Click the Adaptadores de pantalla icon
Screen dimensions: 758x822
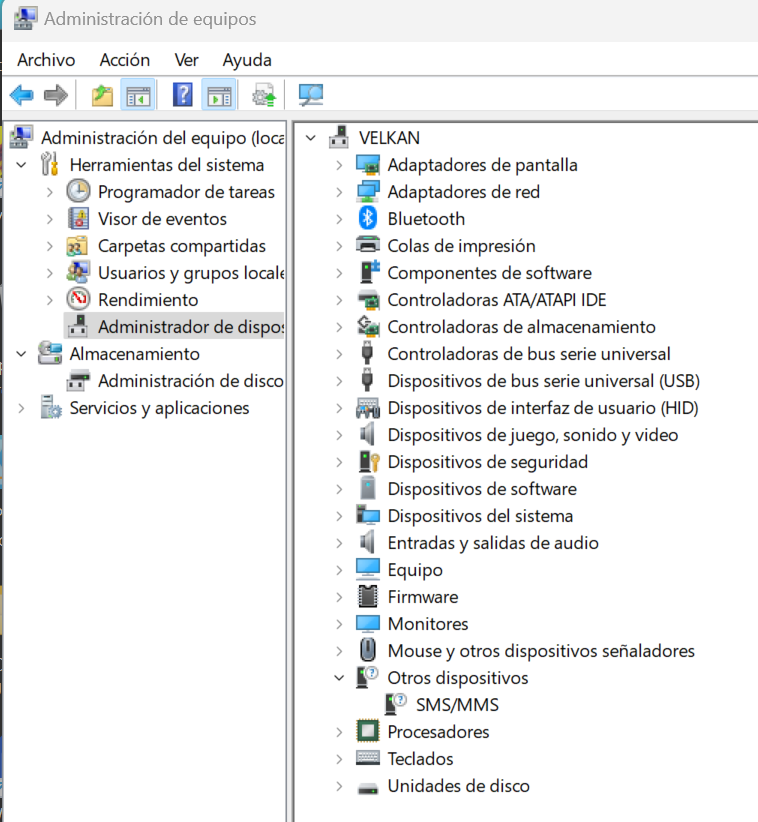pos(367,165)
